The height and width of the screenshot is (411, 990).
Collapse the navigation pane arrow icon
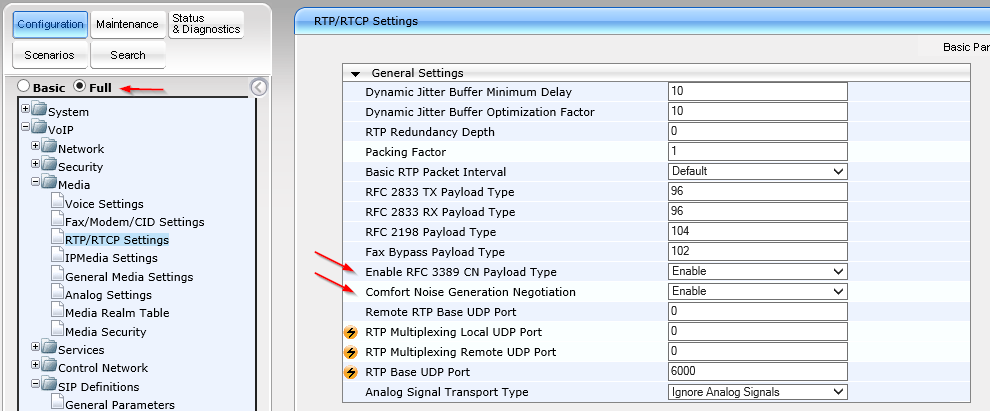(258, 88)
